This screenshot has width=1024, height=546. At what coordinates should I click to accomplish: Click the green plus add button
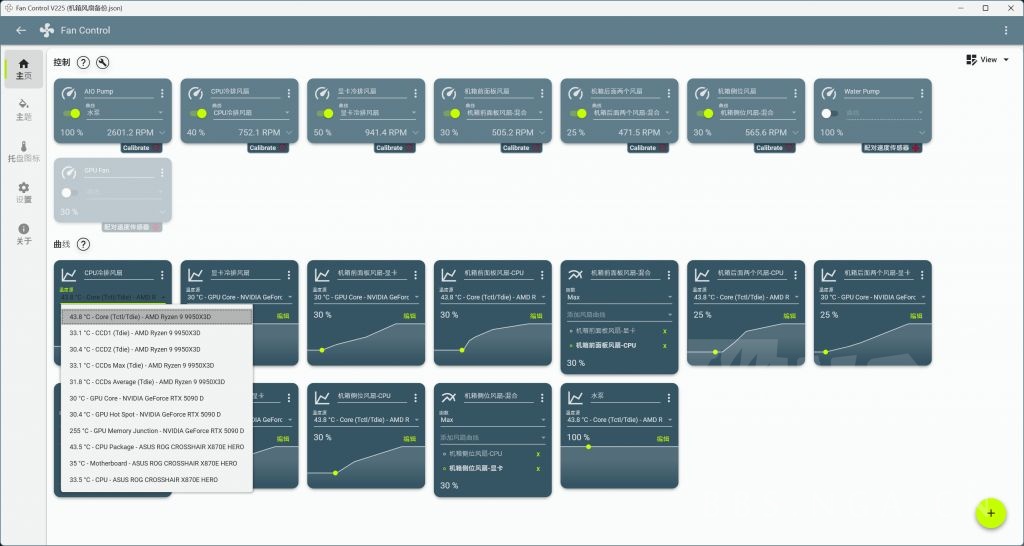(991, 513)
